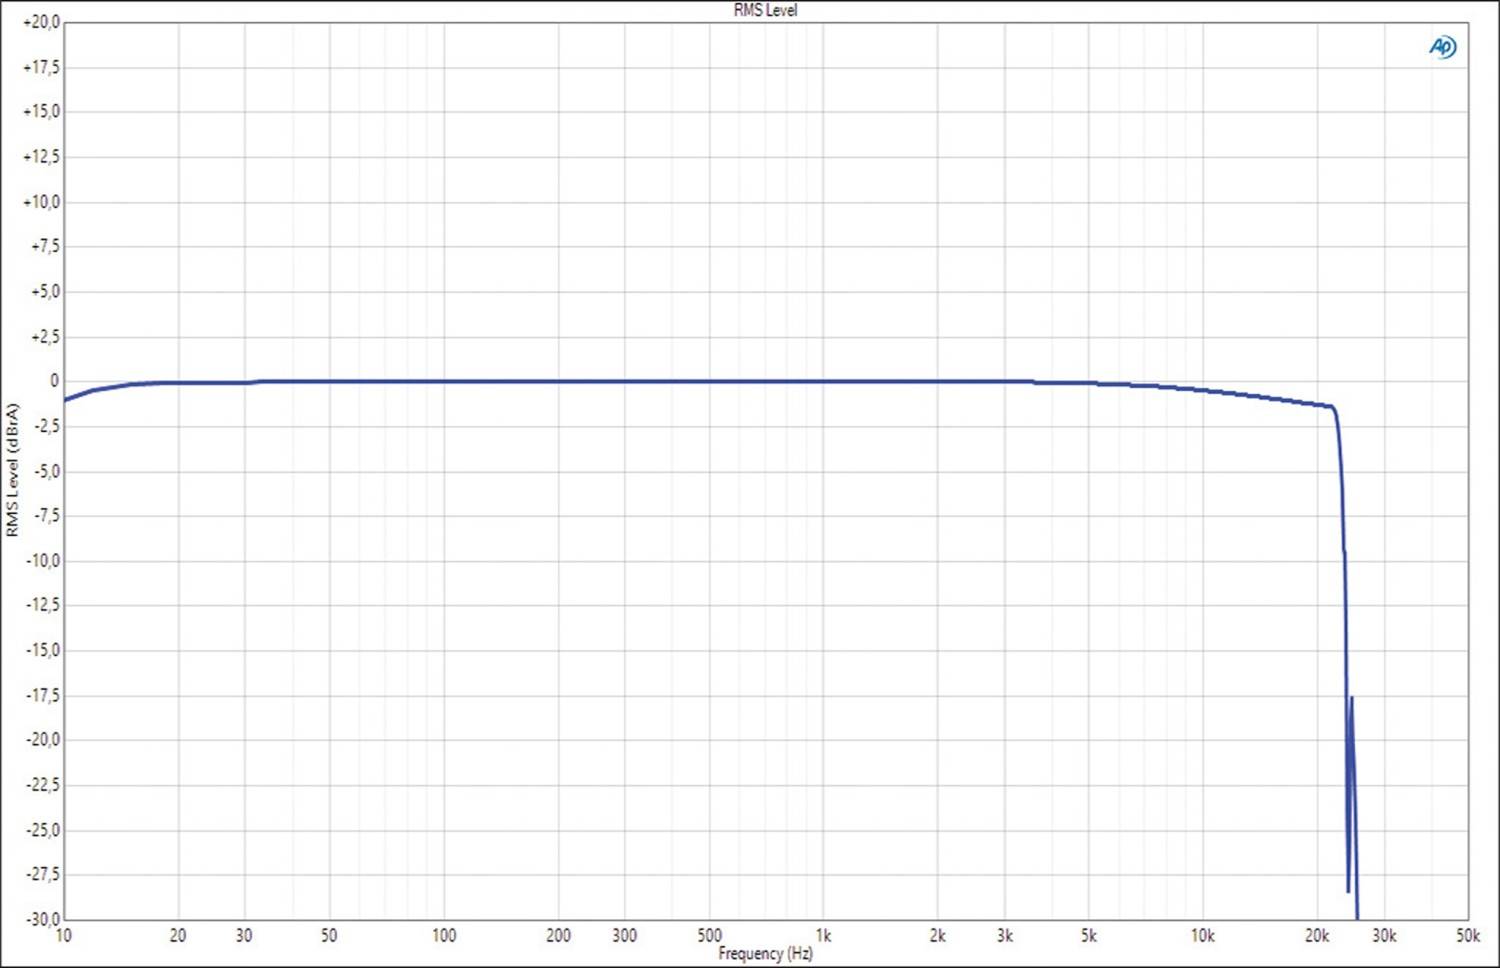Click the RMS Level (dBrA) vertical axis label

[x=12, y=470]
